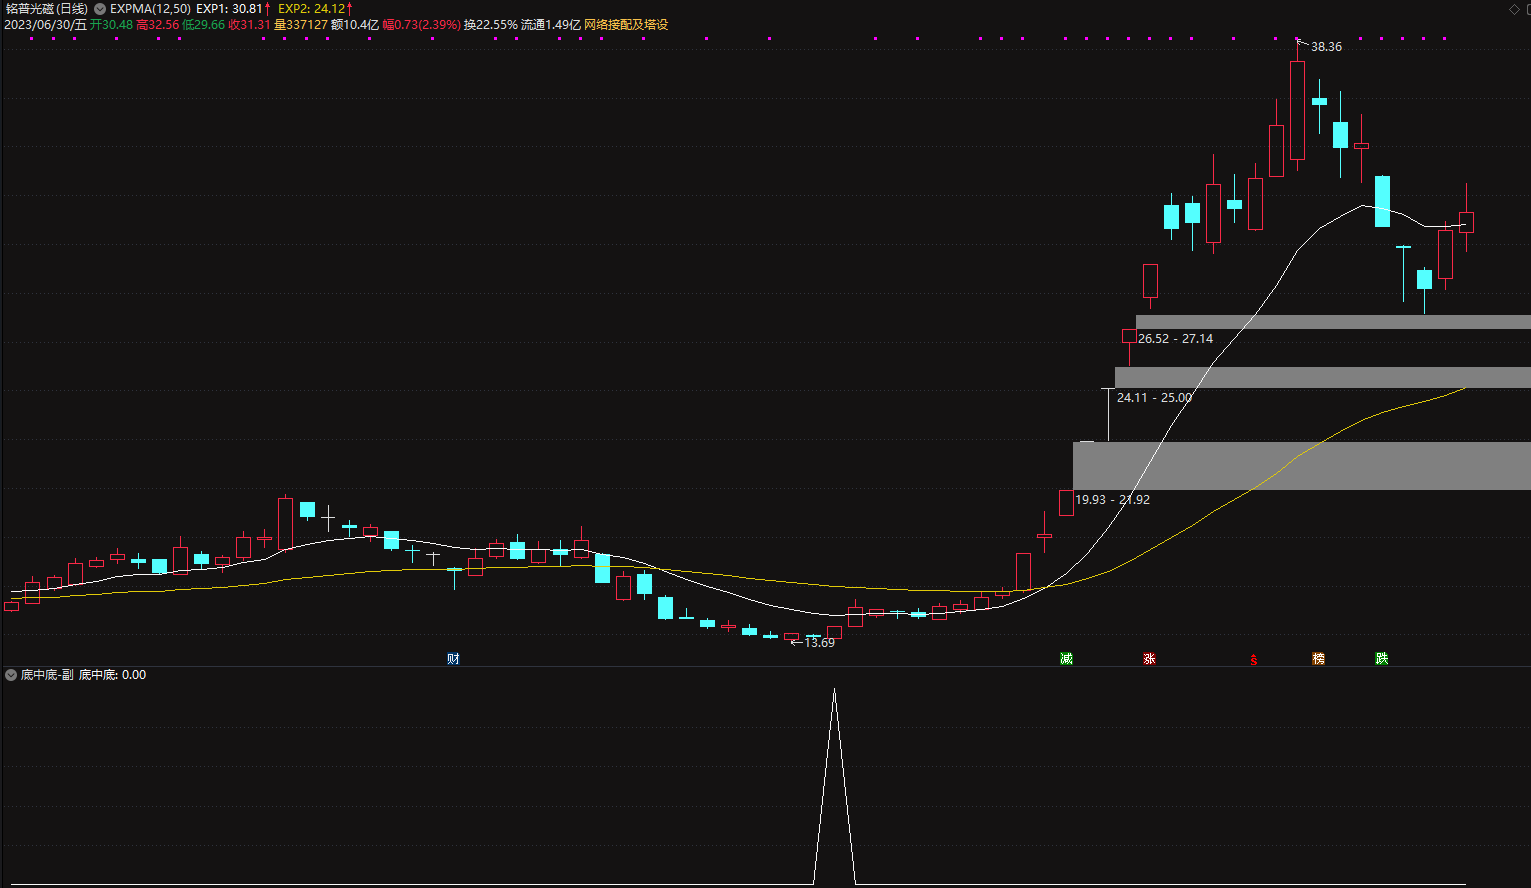
Task: Click change 幅0.73(2.39%)
Action: coord(421,24)
